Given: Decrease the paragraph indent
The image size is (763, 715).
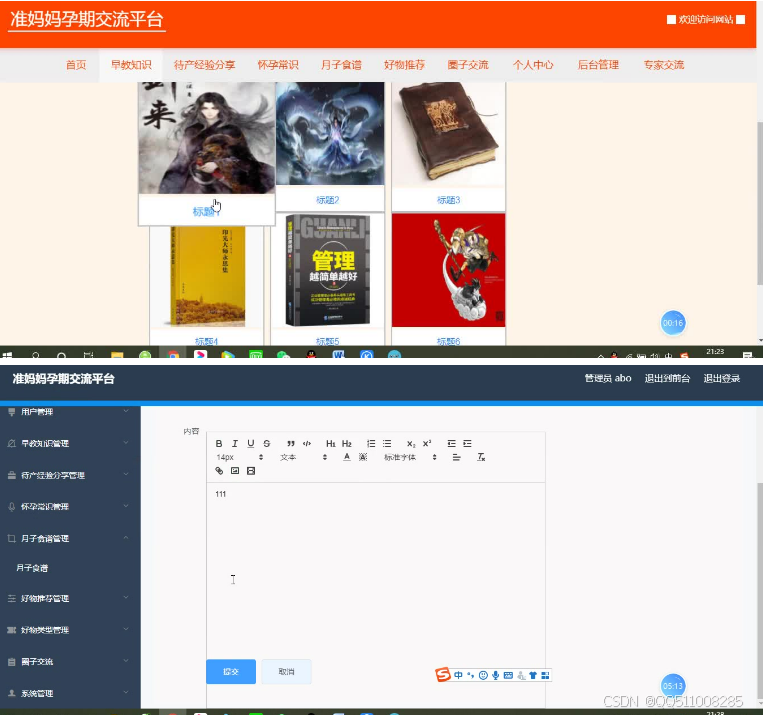Looking at the screenshot, I should click(452, 443).
